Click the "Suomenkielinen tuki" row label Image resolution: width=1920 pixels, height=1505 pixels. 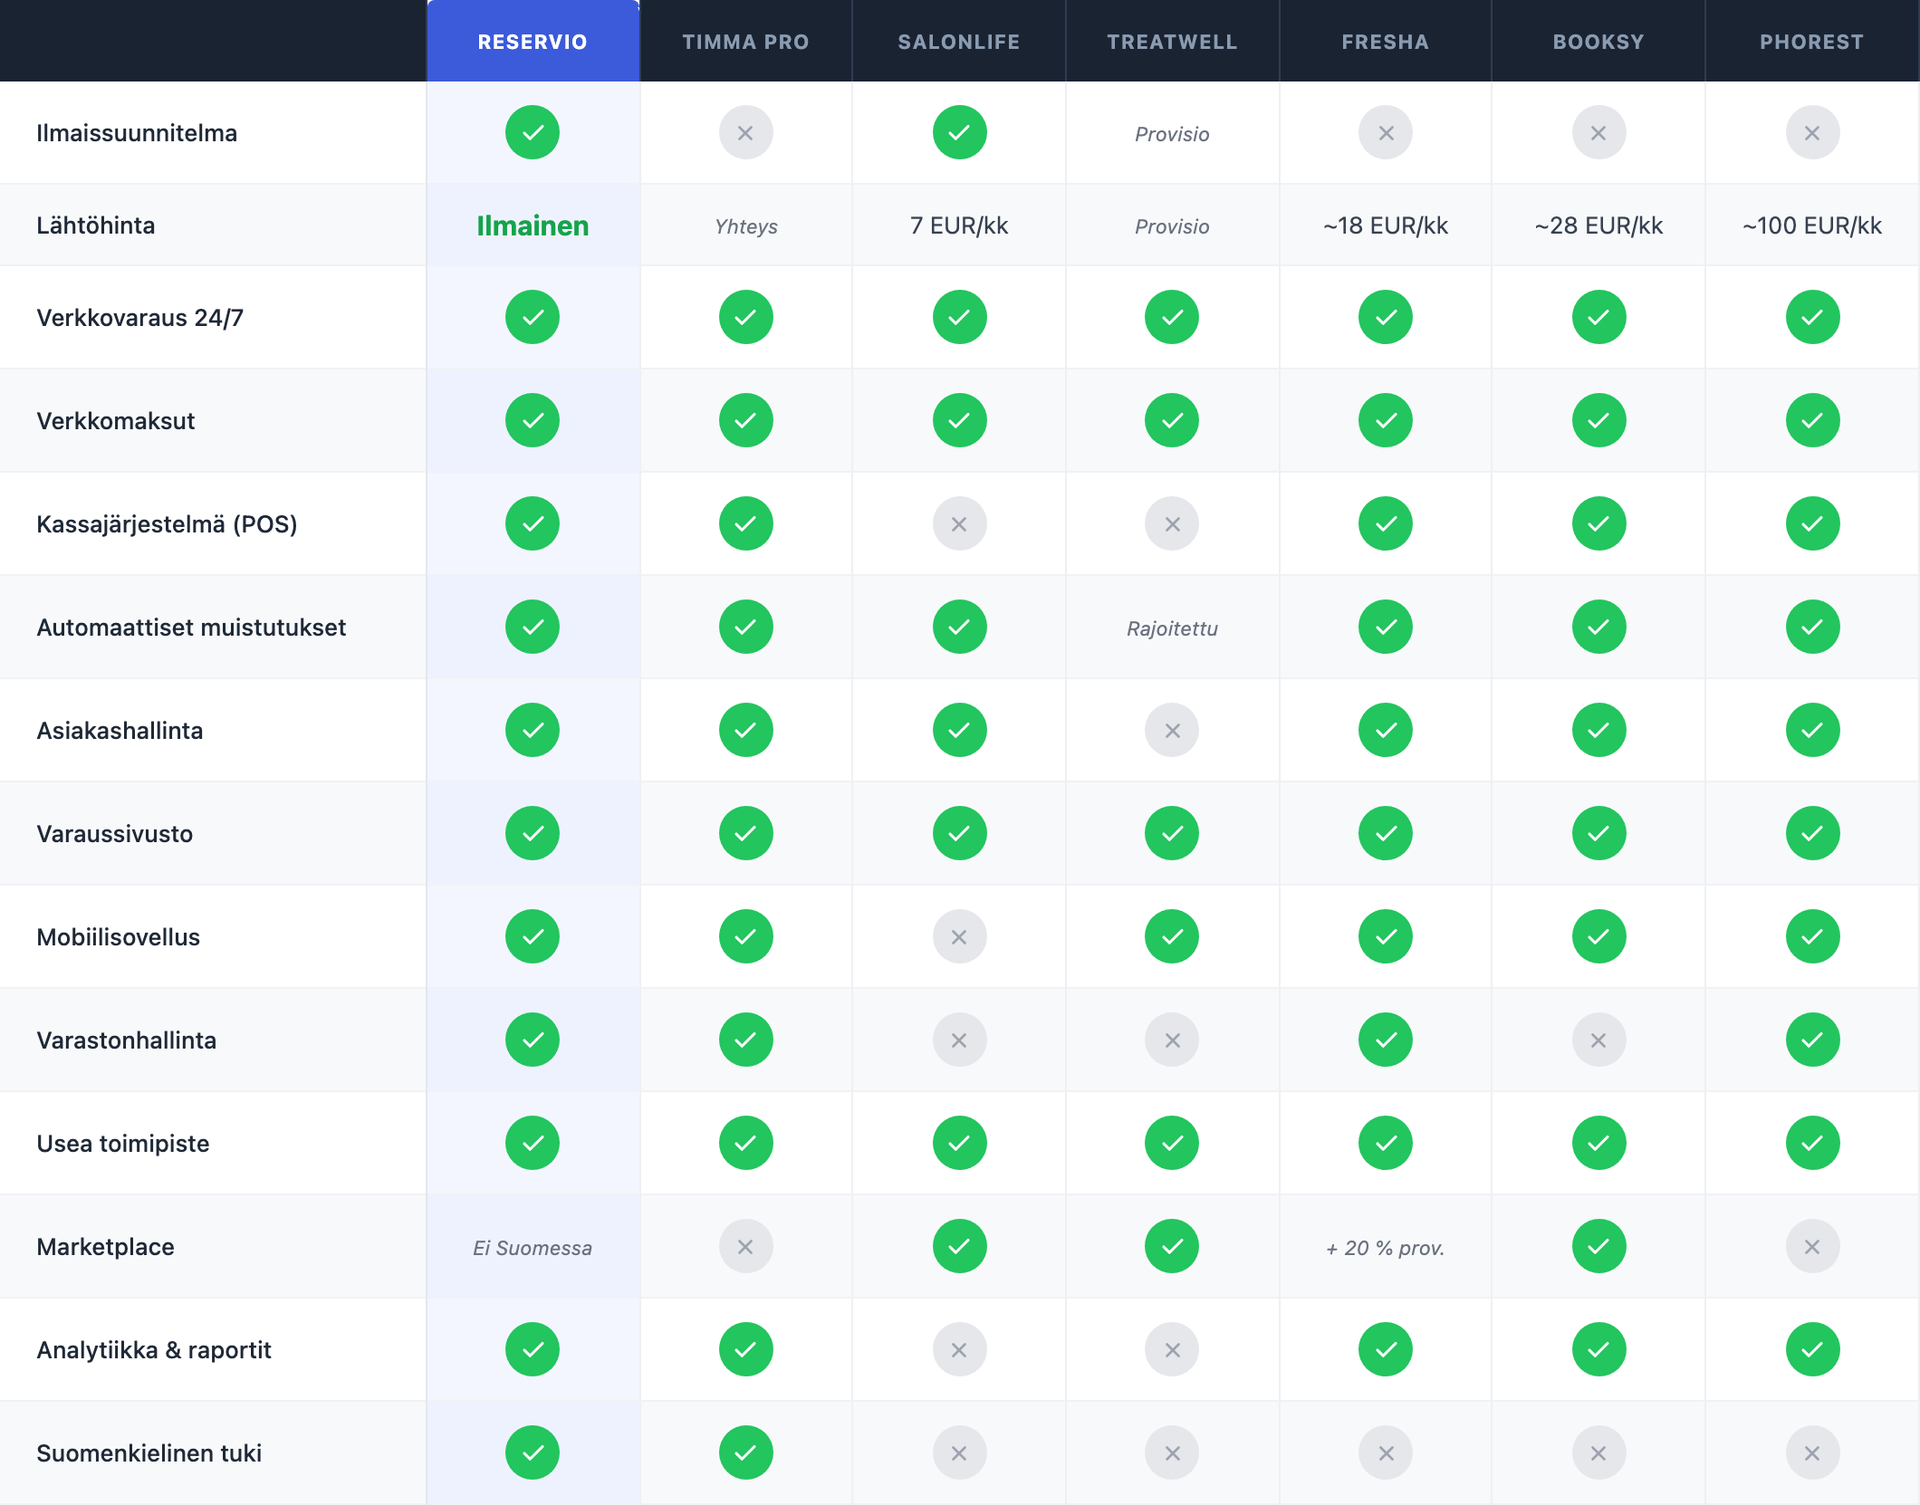149,1453
